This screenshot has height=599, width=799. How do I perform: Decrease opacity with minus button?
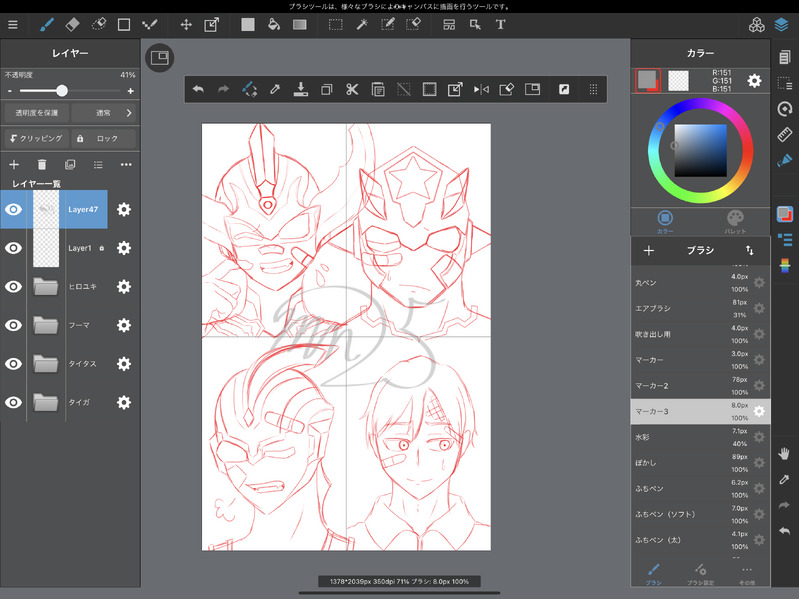(x=10, y=91)
